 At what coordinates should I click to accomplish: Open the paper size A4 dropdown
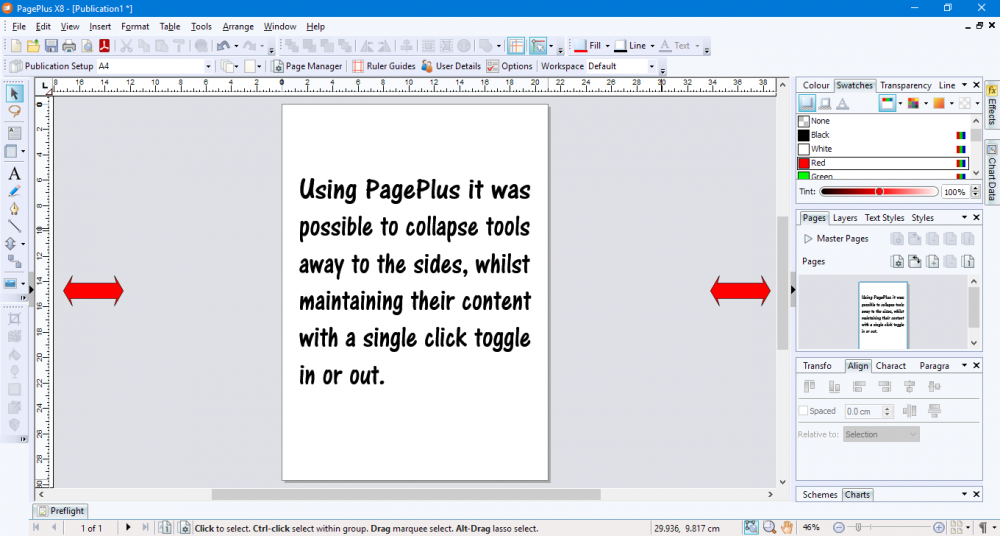coord(208,66)
